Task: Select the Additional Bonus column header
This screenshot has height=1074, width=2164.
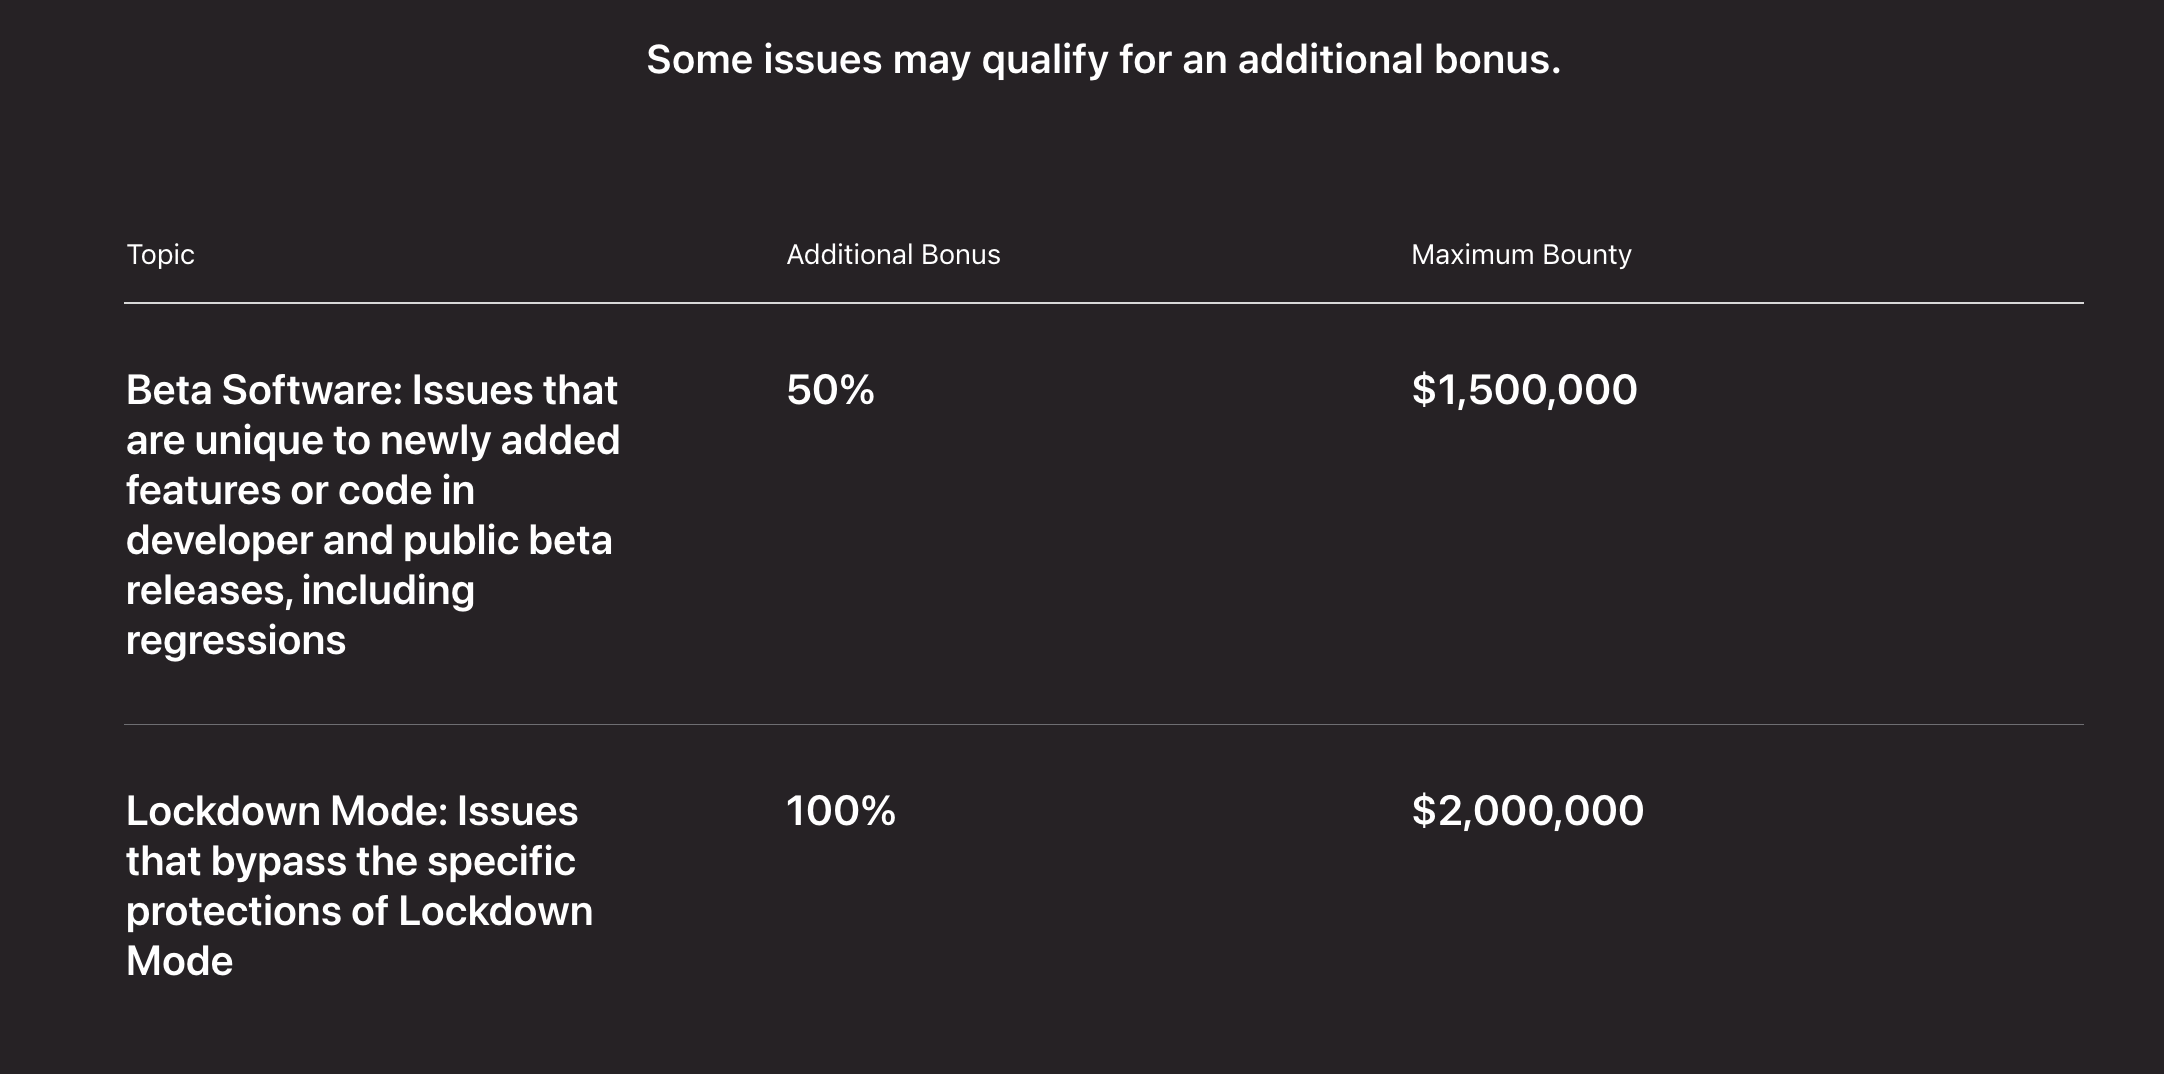Action: tap(892, 255)
